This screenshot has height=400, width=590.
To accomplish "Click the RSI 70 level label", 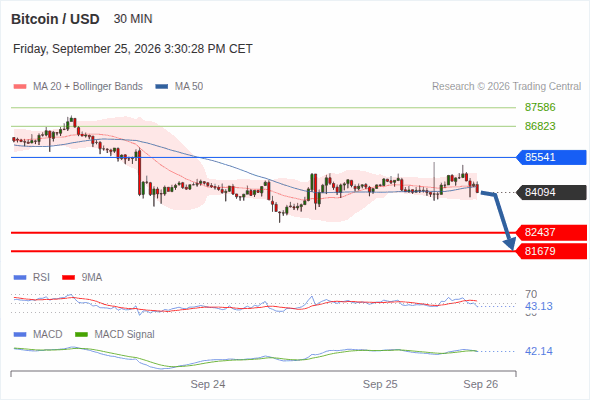I will (x=531, y=294).
